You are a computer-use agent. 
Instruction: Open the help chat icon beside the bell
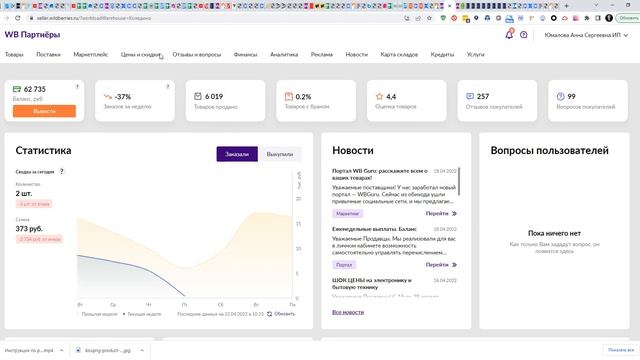tap(524, 35)
